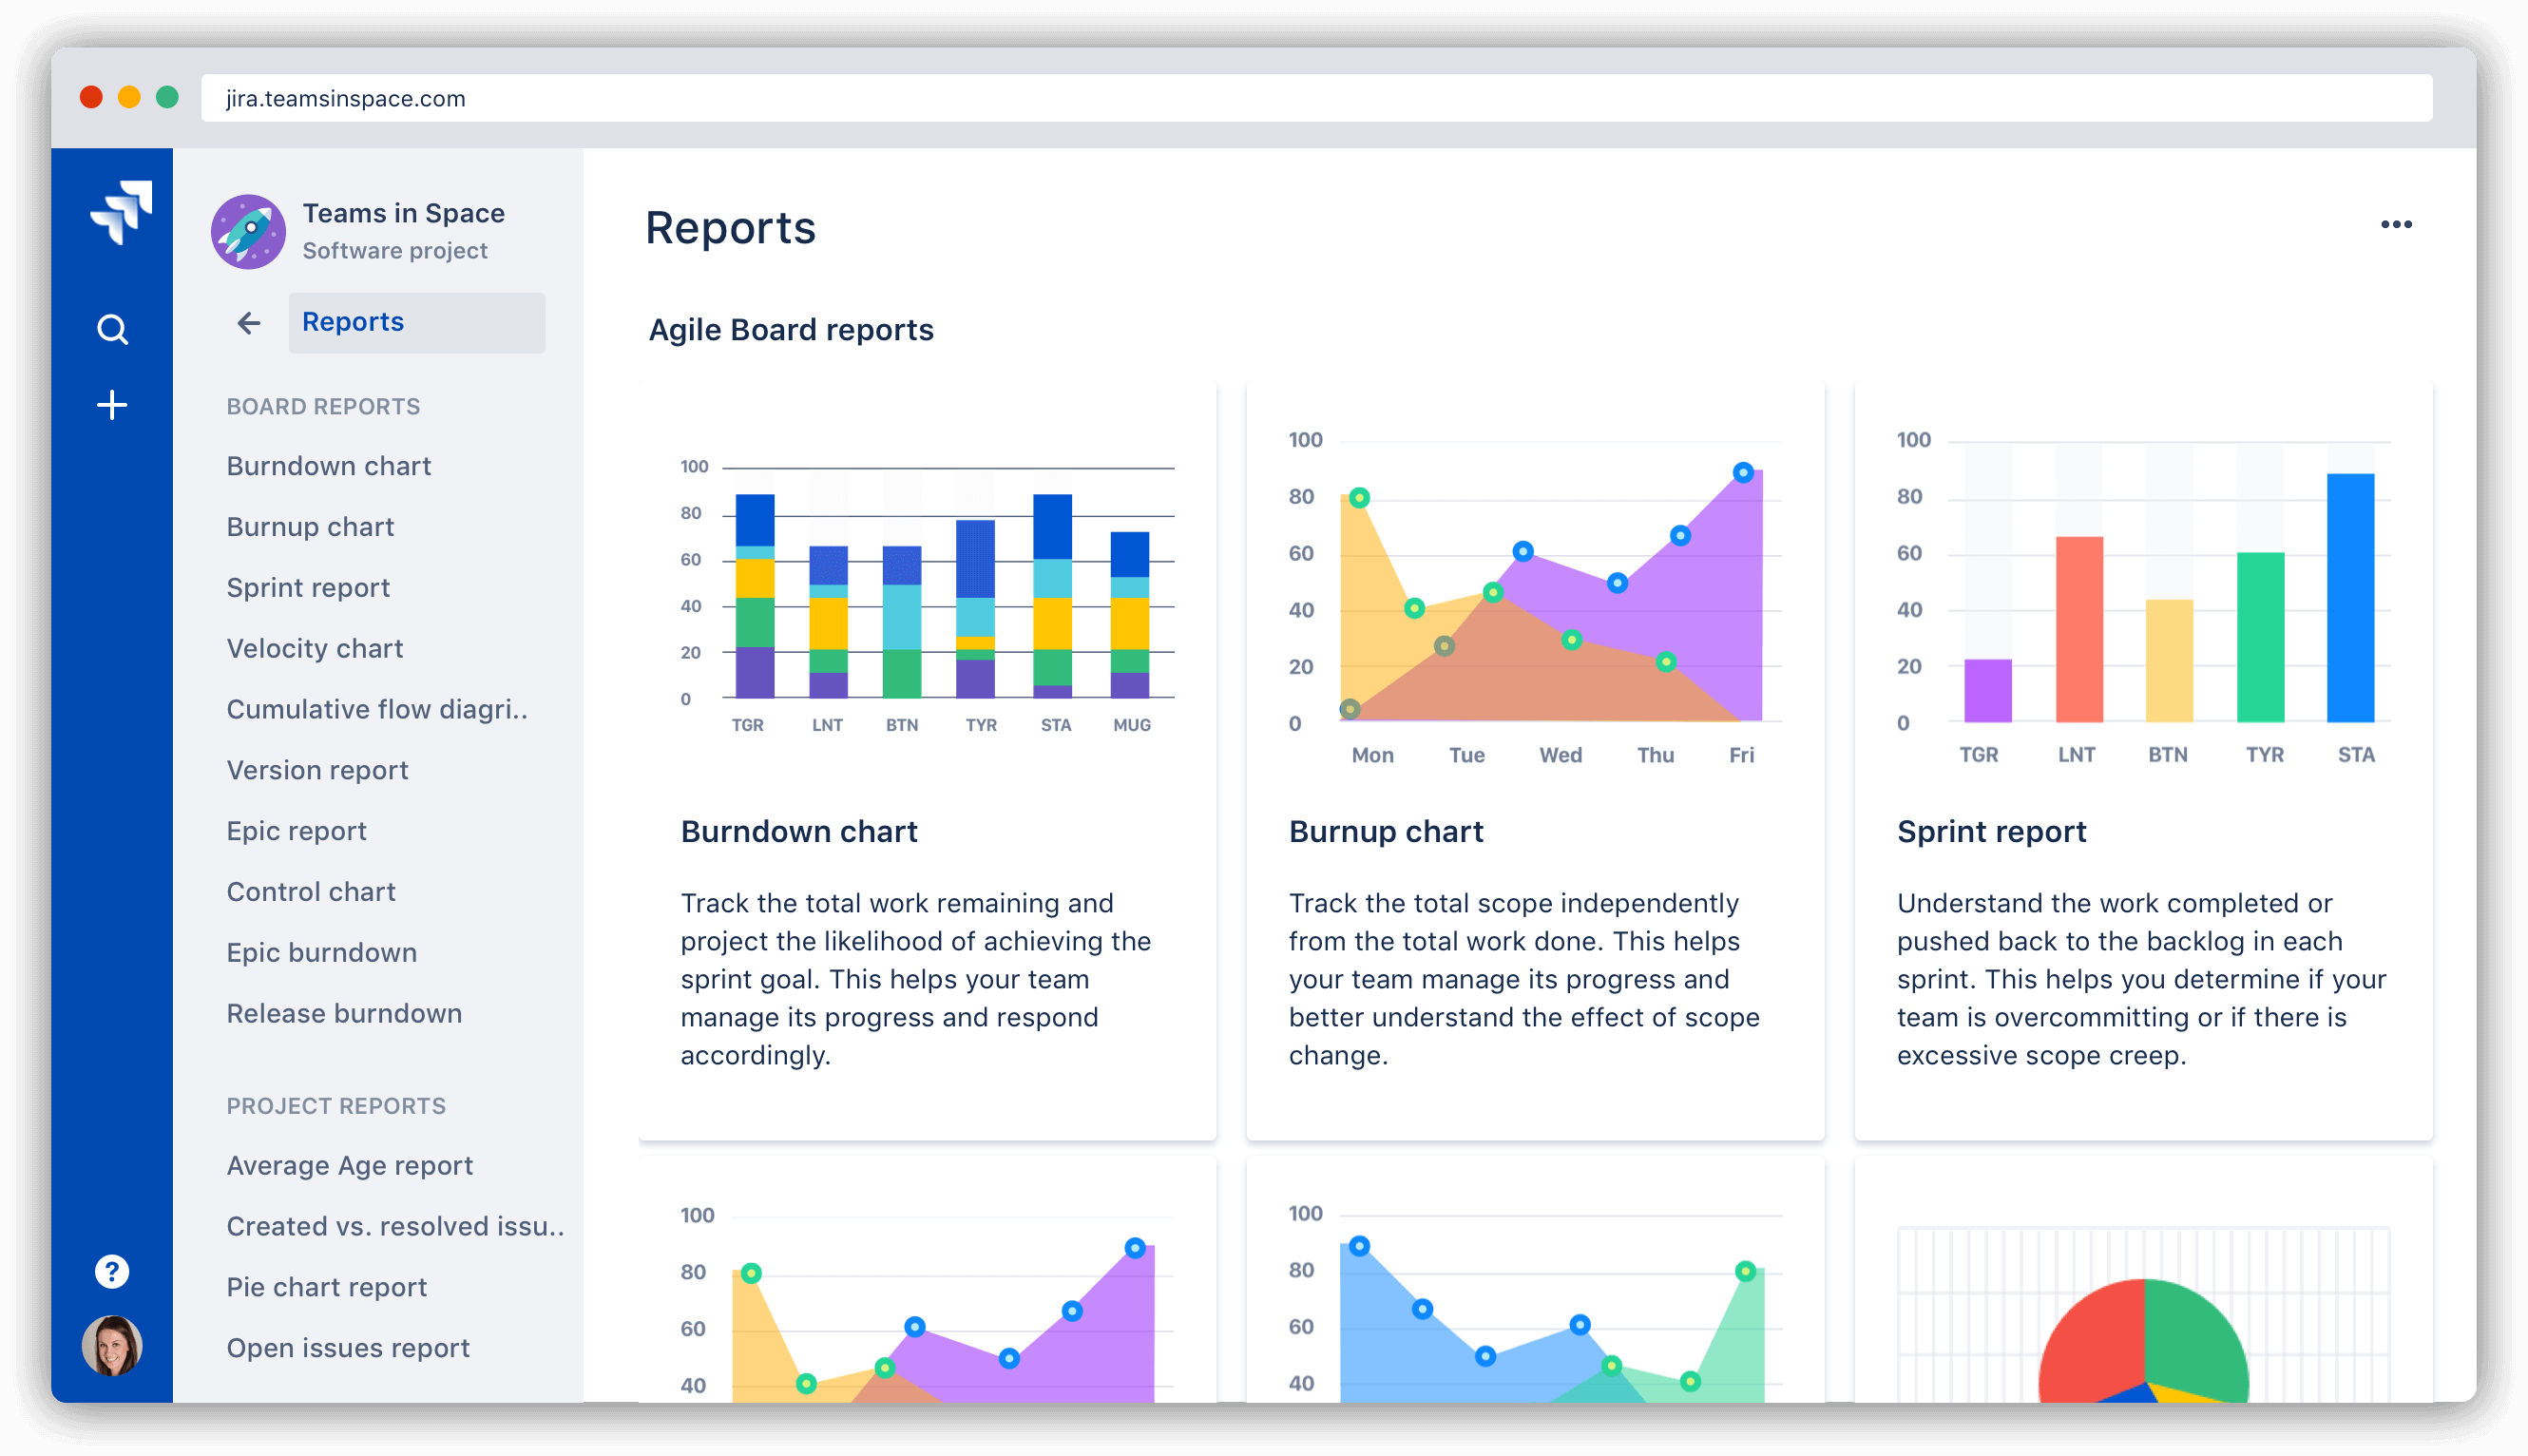This screenshot has width=2528, height=1456.
Task: Click the three-dot overflow menu icon
Action: (x=2394, y=224)
